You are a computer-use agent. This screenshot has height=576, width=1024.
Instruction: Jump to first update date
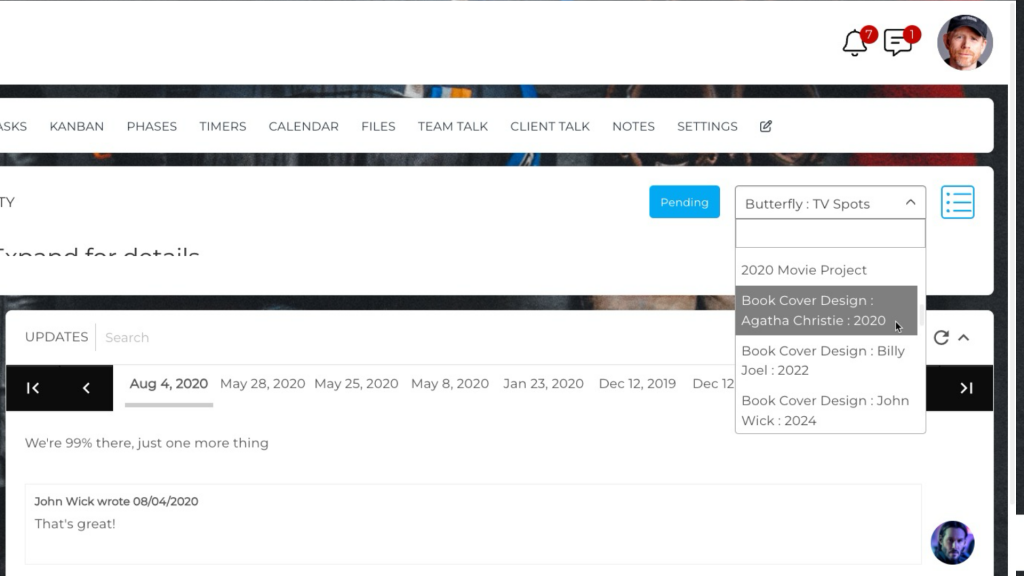[33, 388]
